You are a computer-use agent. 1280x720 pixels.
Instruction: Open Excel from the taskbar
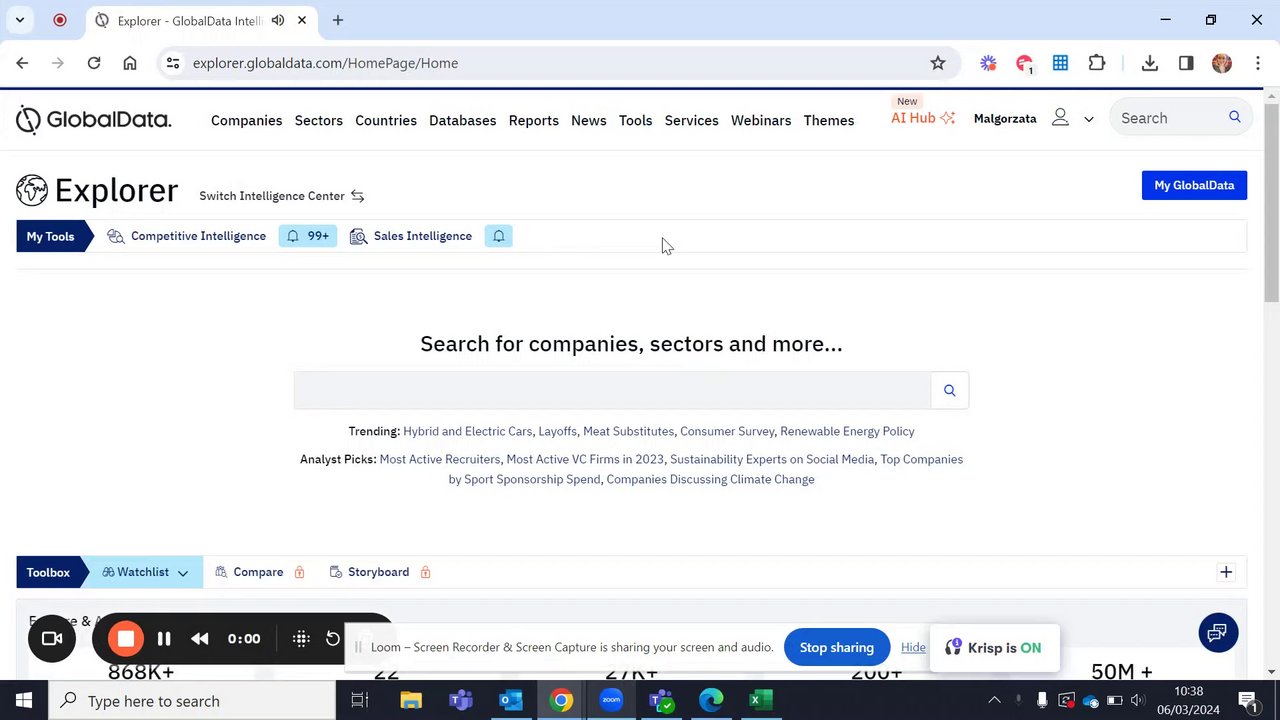[x=760, y=700]
